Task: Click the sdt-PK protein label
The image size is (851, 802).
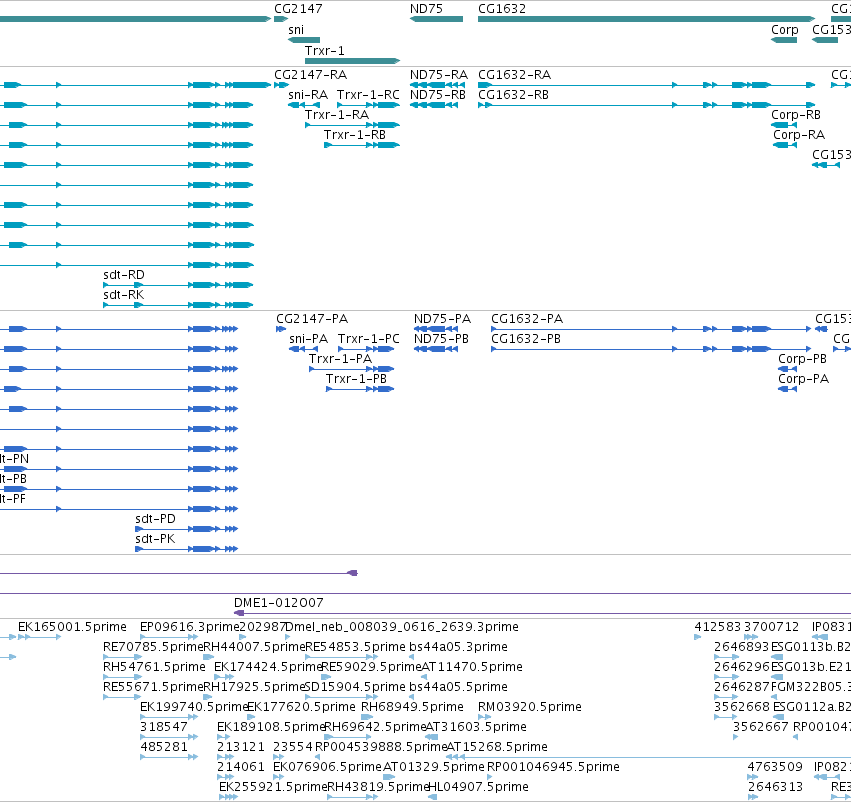Action: [x=155, y=539]
